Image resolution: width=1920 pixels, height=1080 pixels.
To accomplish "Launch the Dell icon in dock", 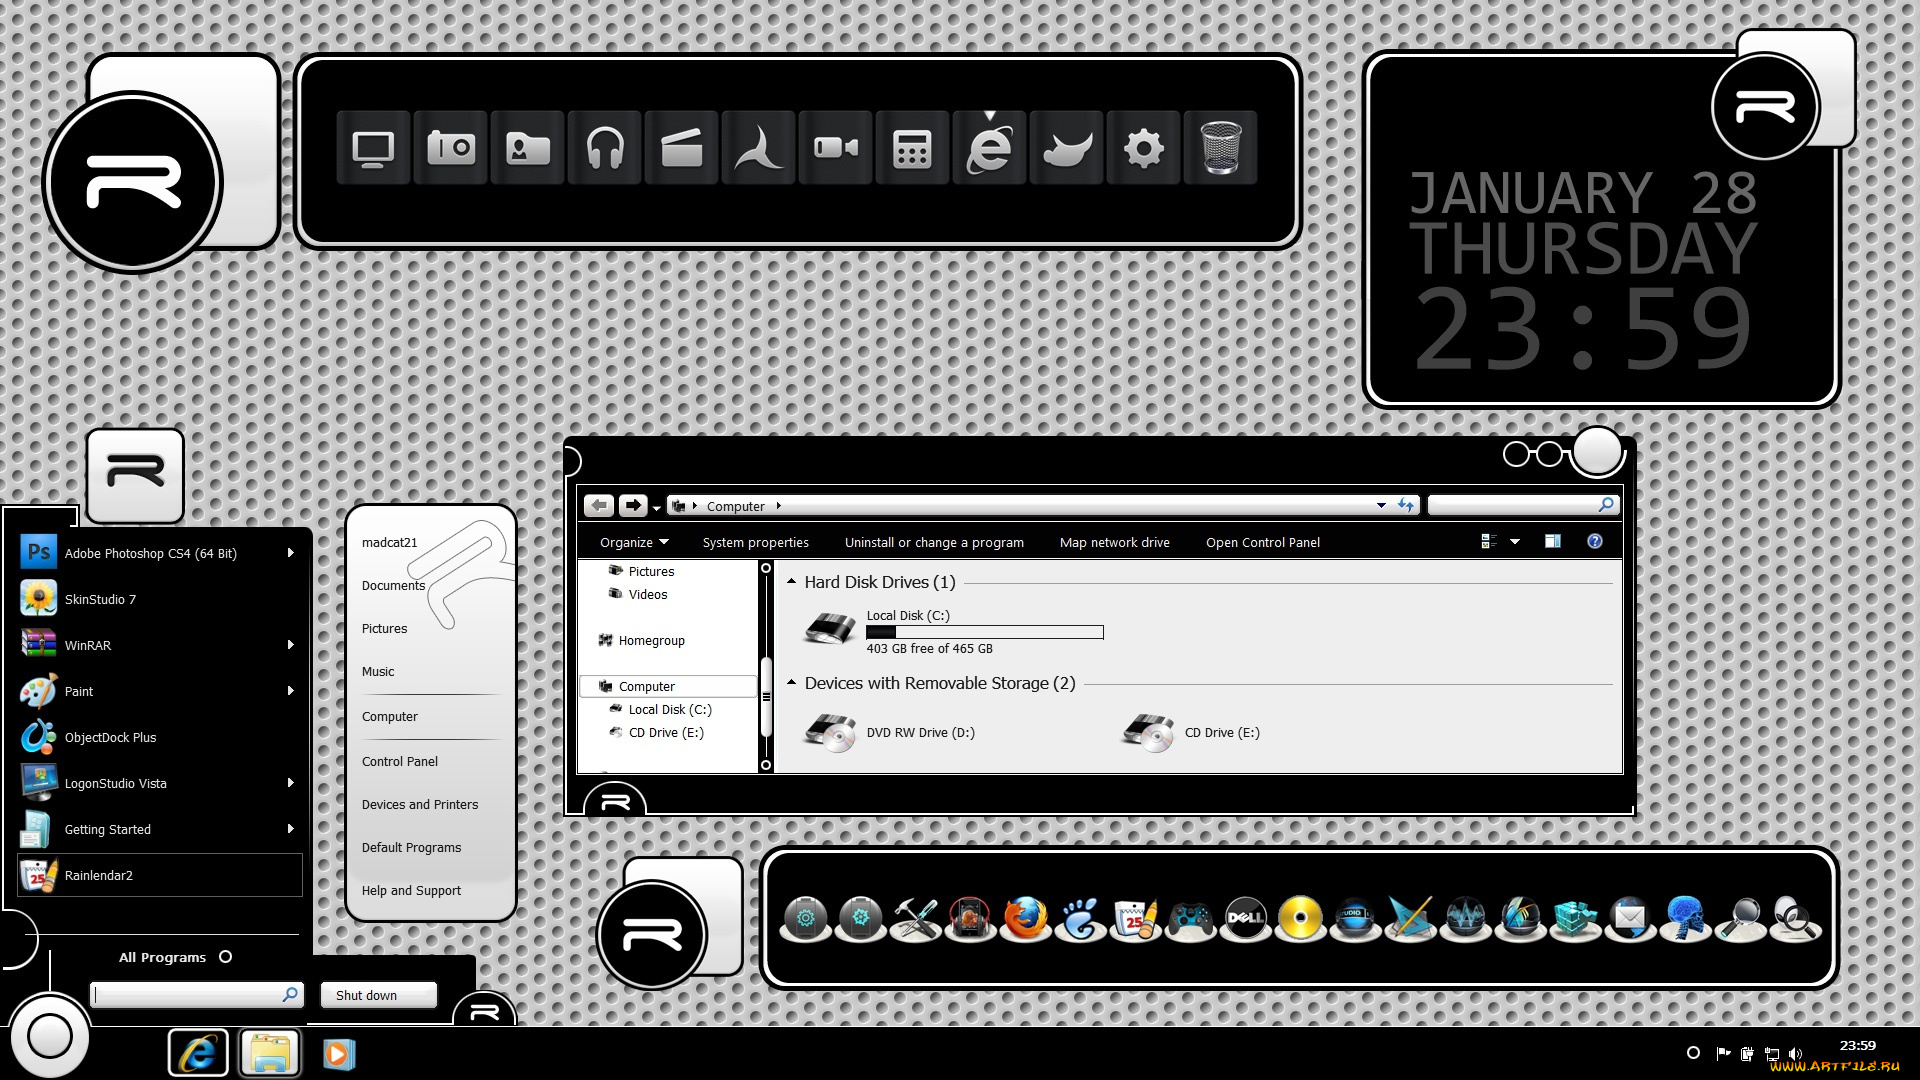I will (1245, 918).
